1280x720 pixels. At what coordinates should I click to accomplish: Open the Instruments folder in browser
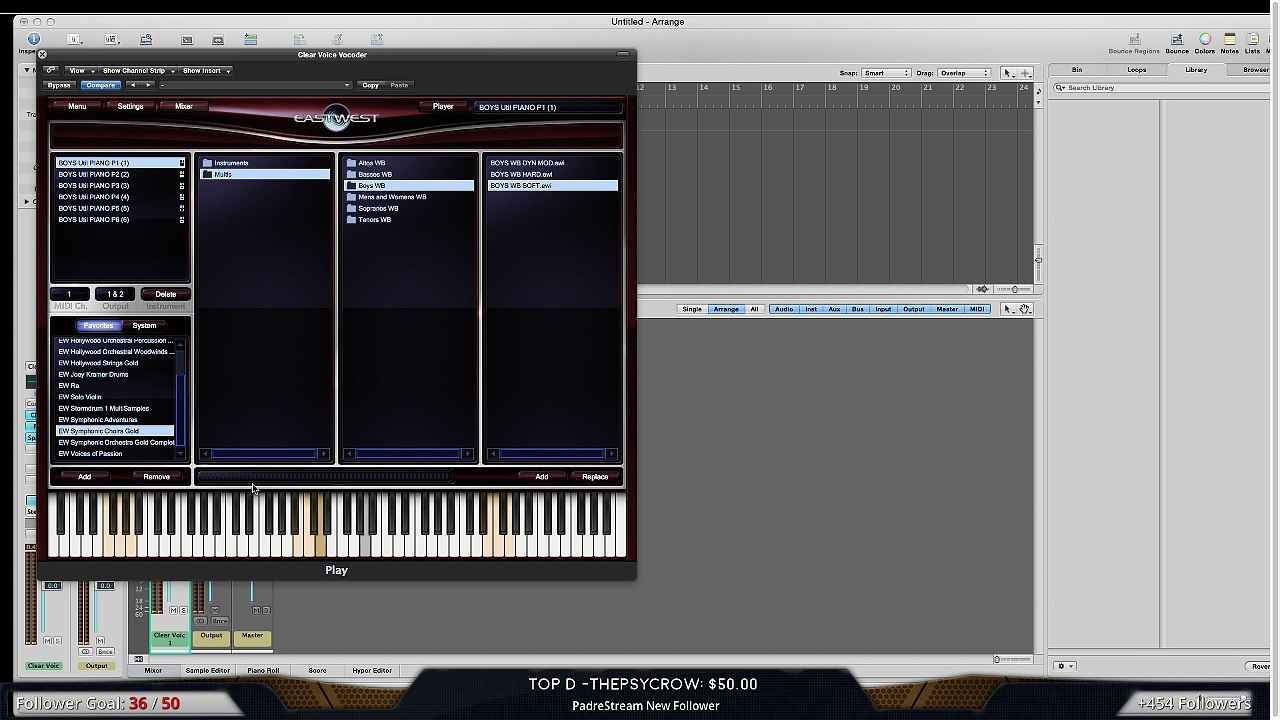click(266, 163)
